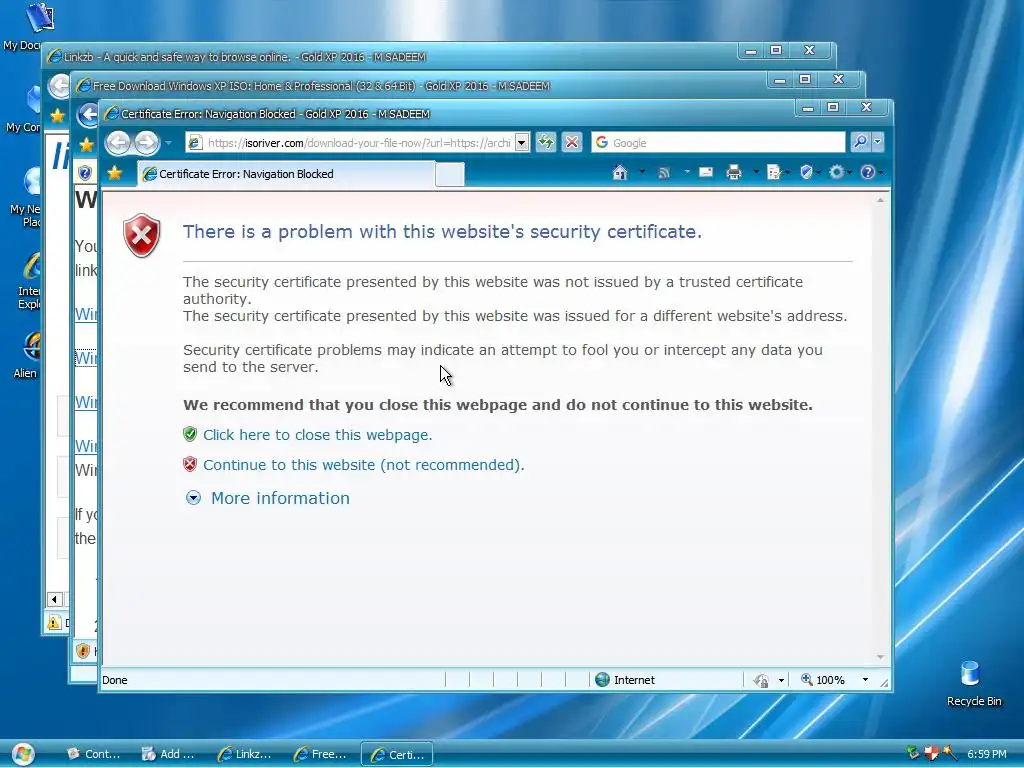The image size is (1024, 768).
Task: Expand the Home button dropdown arrow
Action: click(642, 172)
